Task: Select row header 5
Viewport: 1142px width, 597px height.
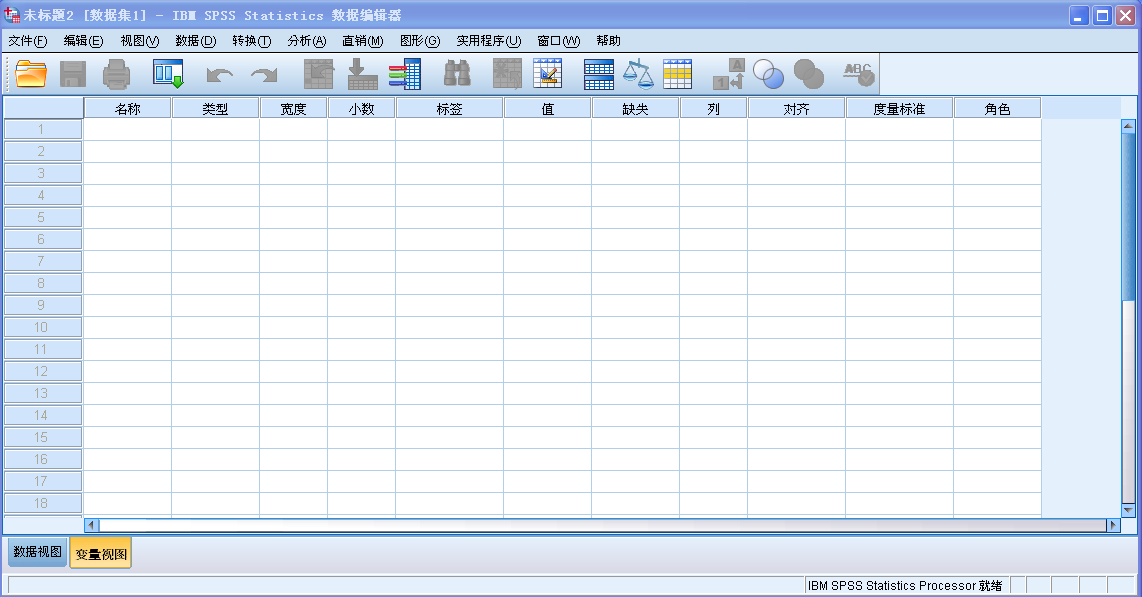Action: pos(43,217)
